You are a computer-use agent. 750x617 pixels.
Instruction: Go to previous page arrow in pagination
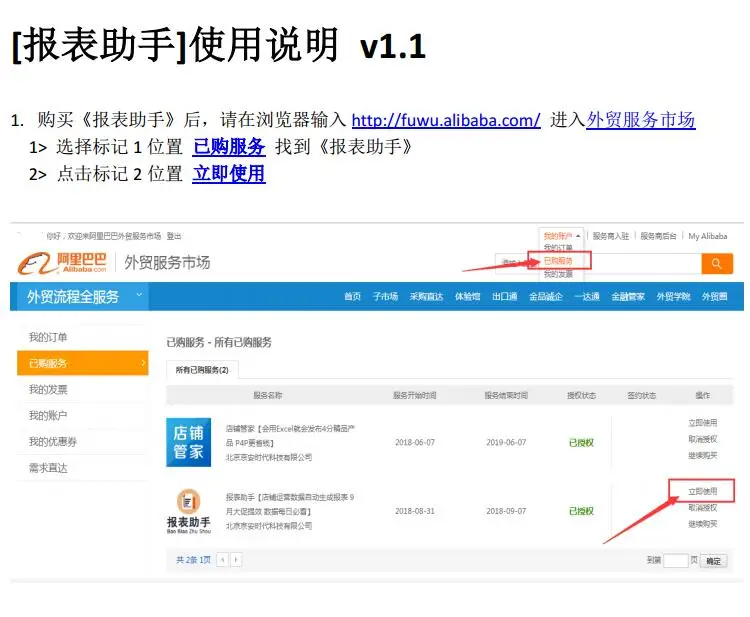coord(222,560)
